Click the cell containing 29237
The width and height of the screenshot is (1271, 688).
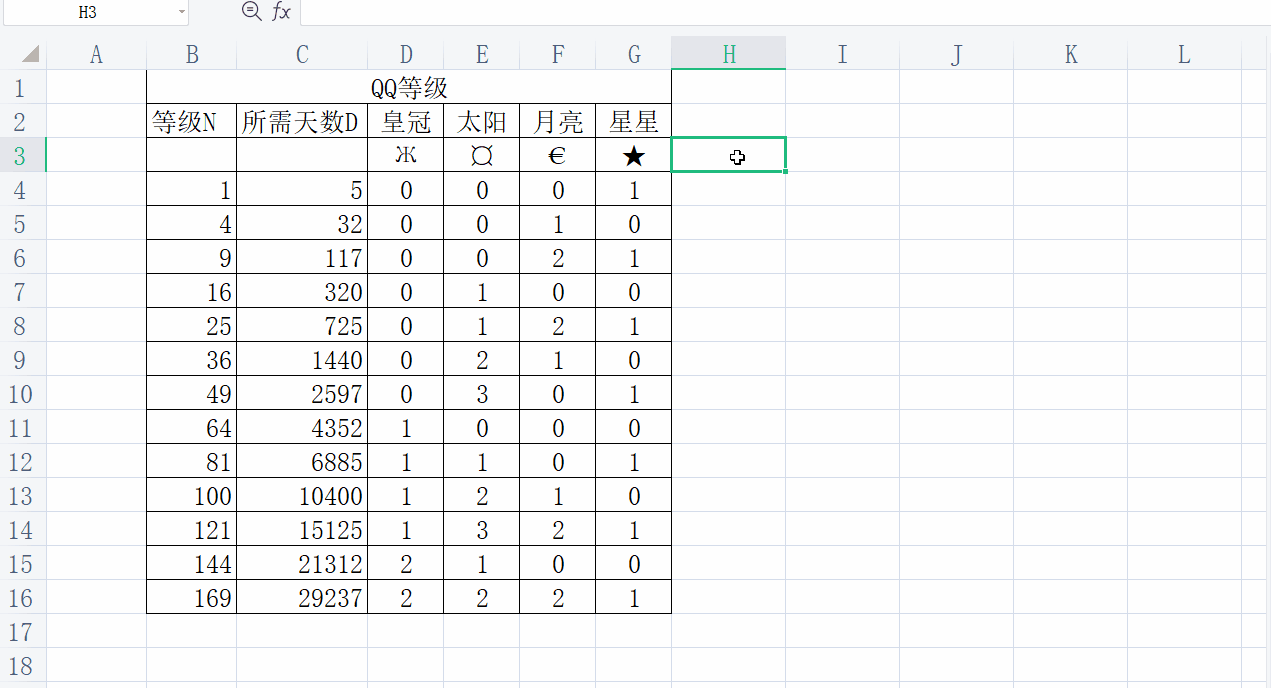point(302,598)
